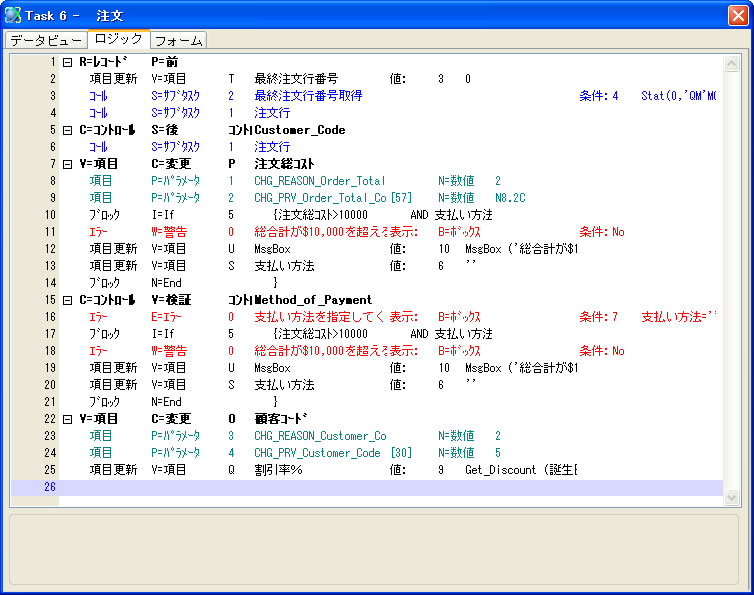Collapse the 顧客コード variable handler on line 22
The height and width of the screenshot is (595, 754).
(x=68, y=419)
